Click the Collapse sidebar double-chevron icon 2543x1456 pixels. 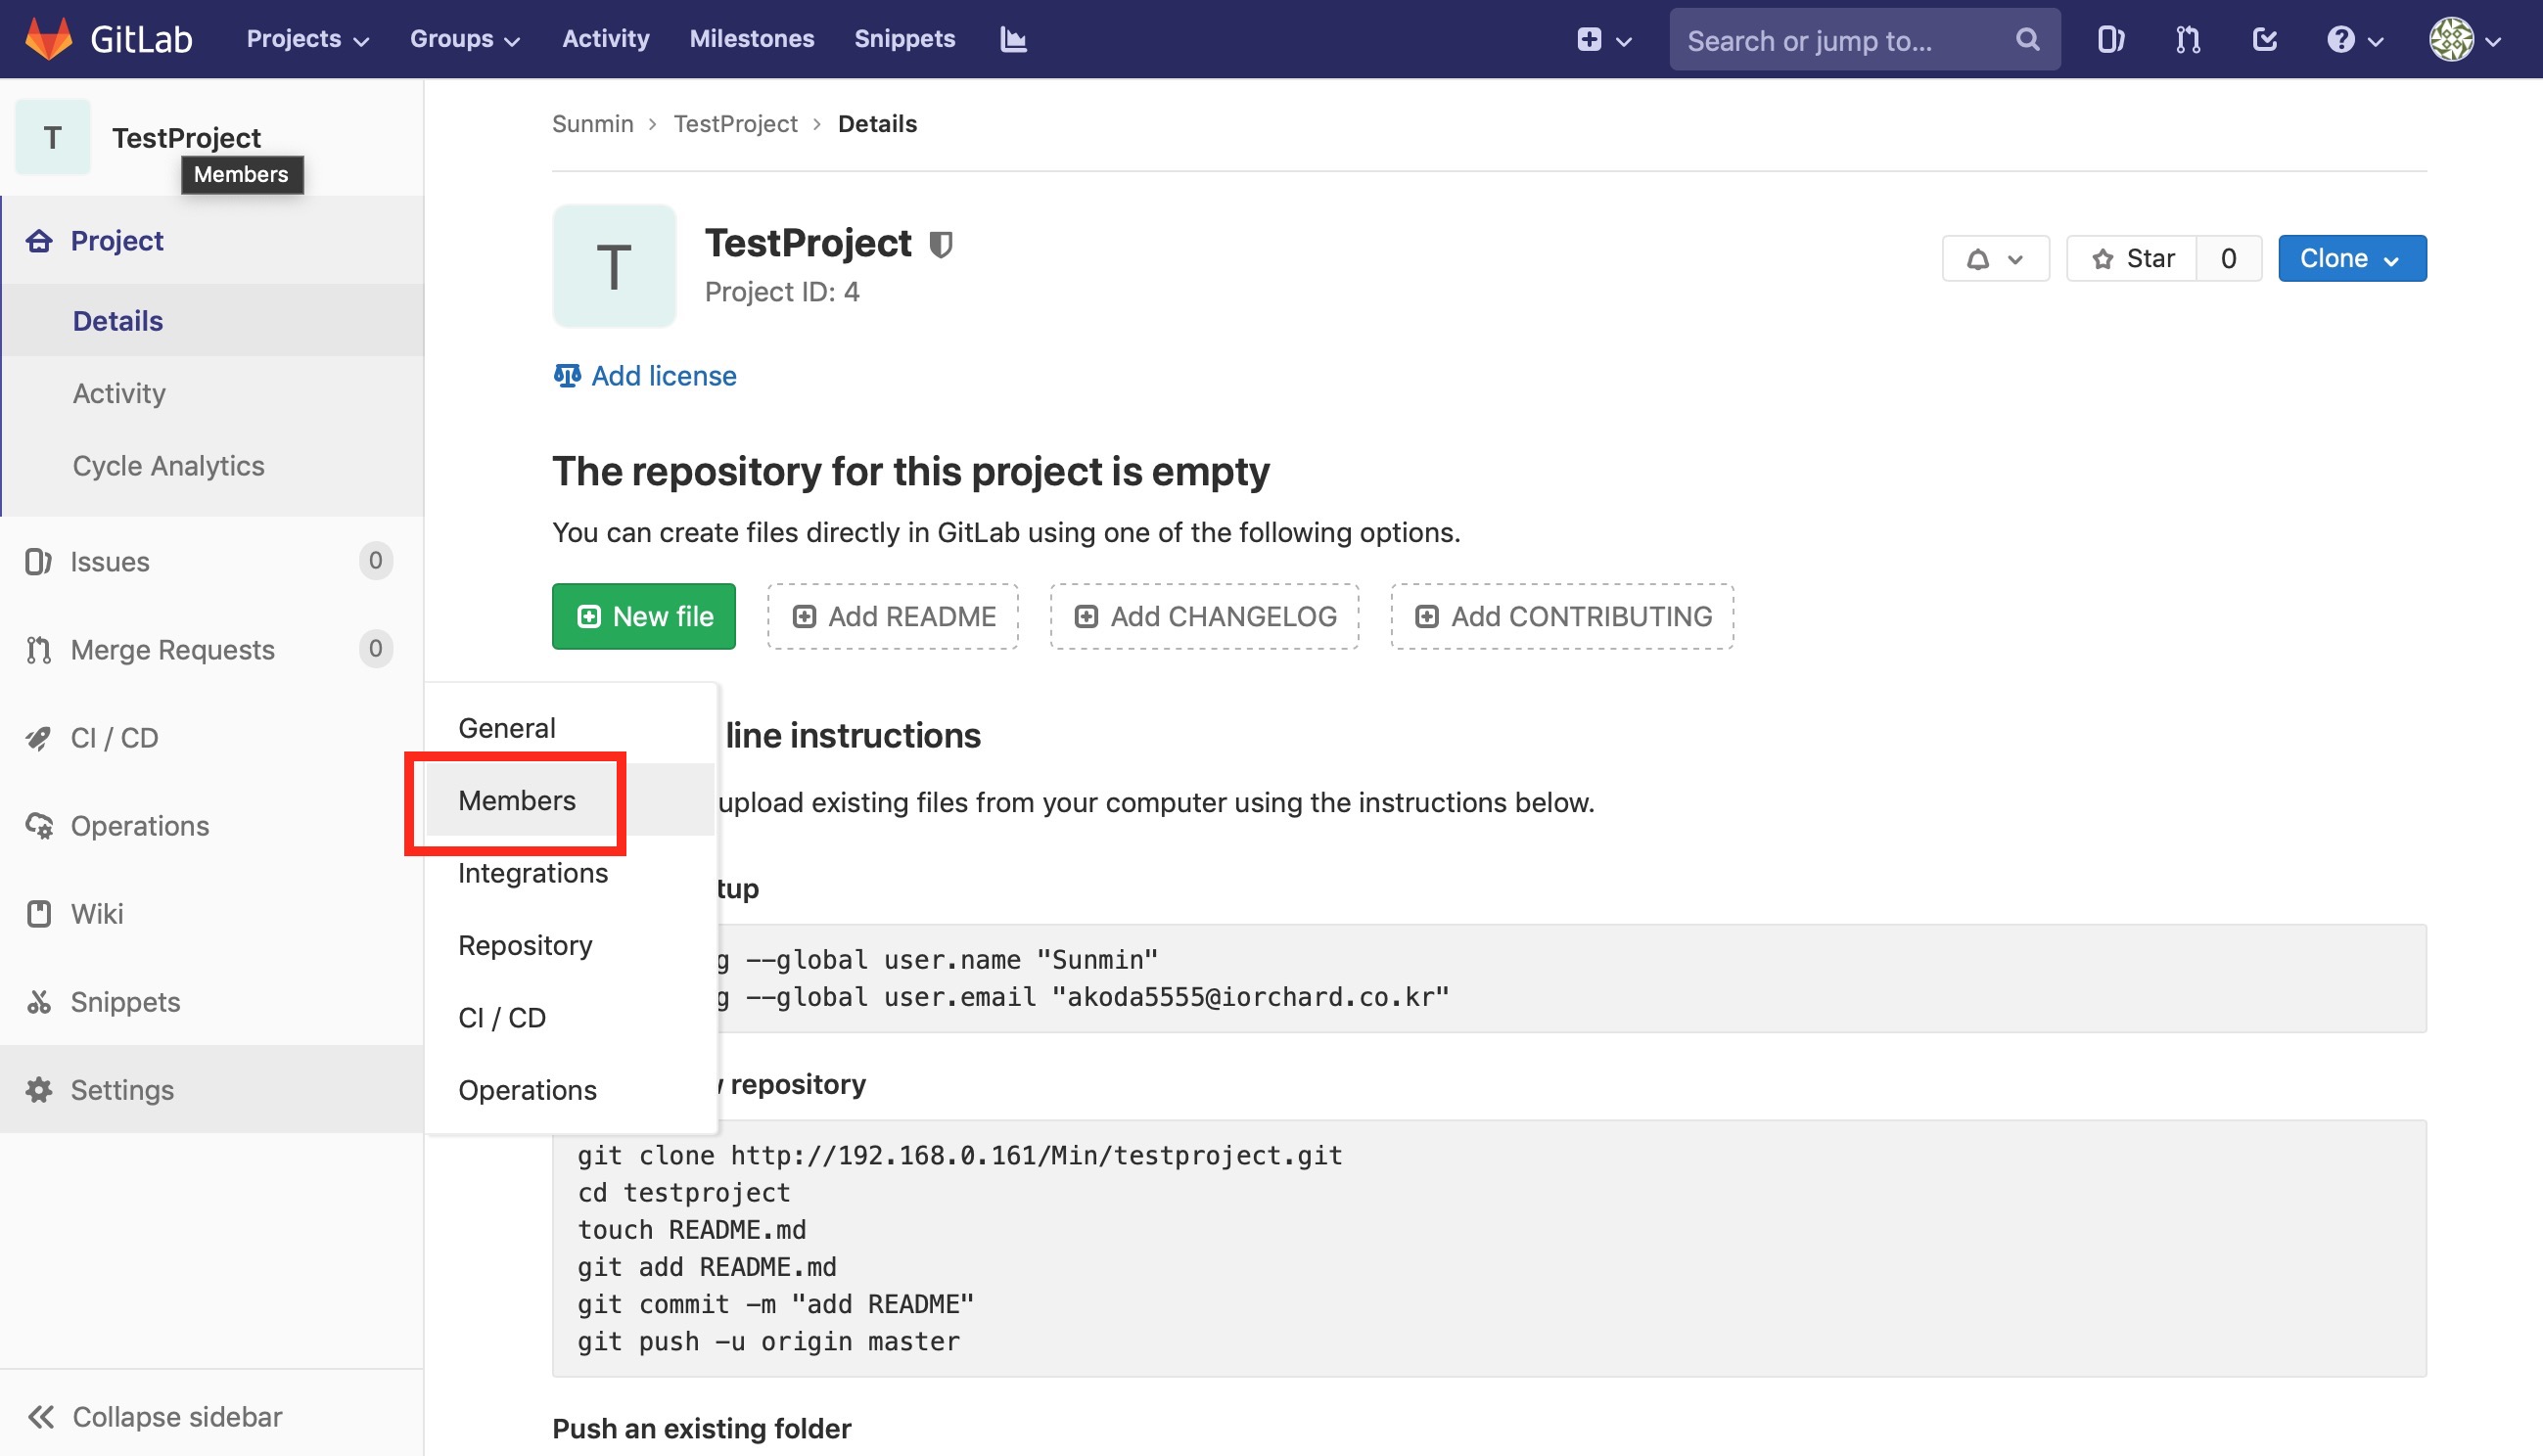[x=41, y=1416]
